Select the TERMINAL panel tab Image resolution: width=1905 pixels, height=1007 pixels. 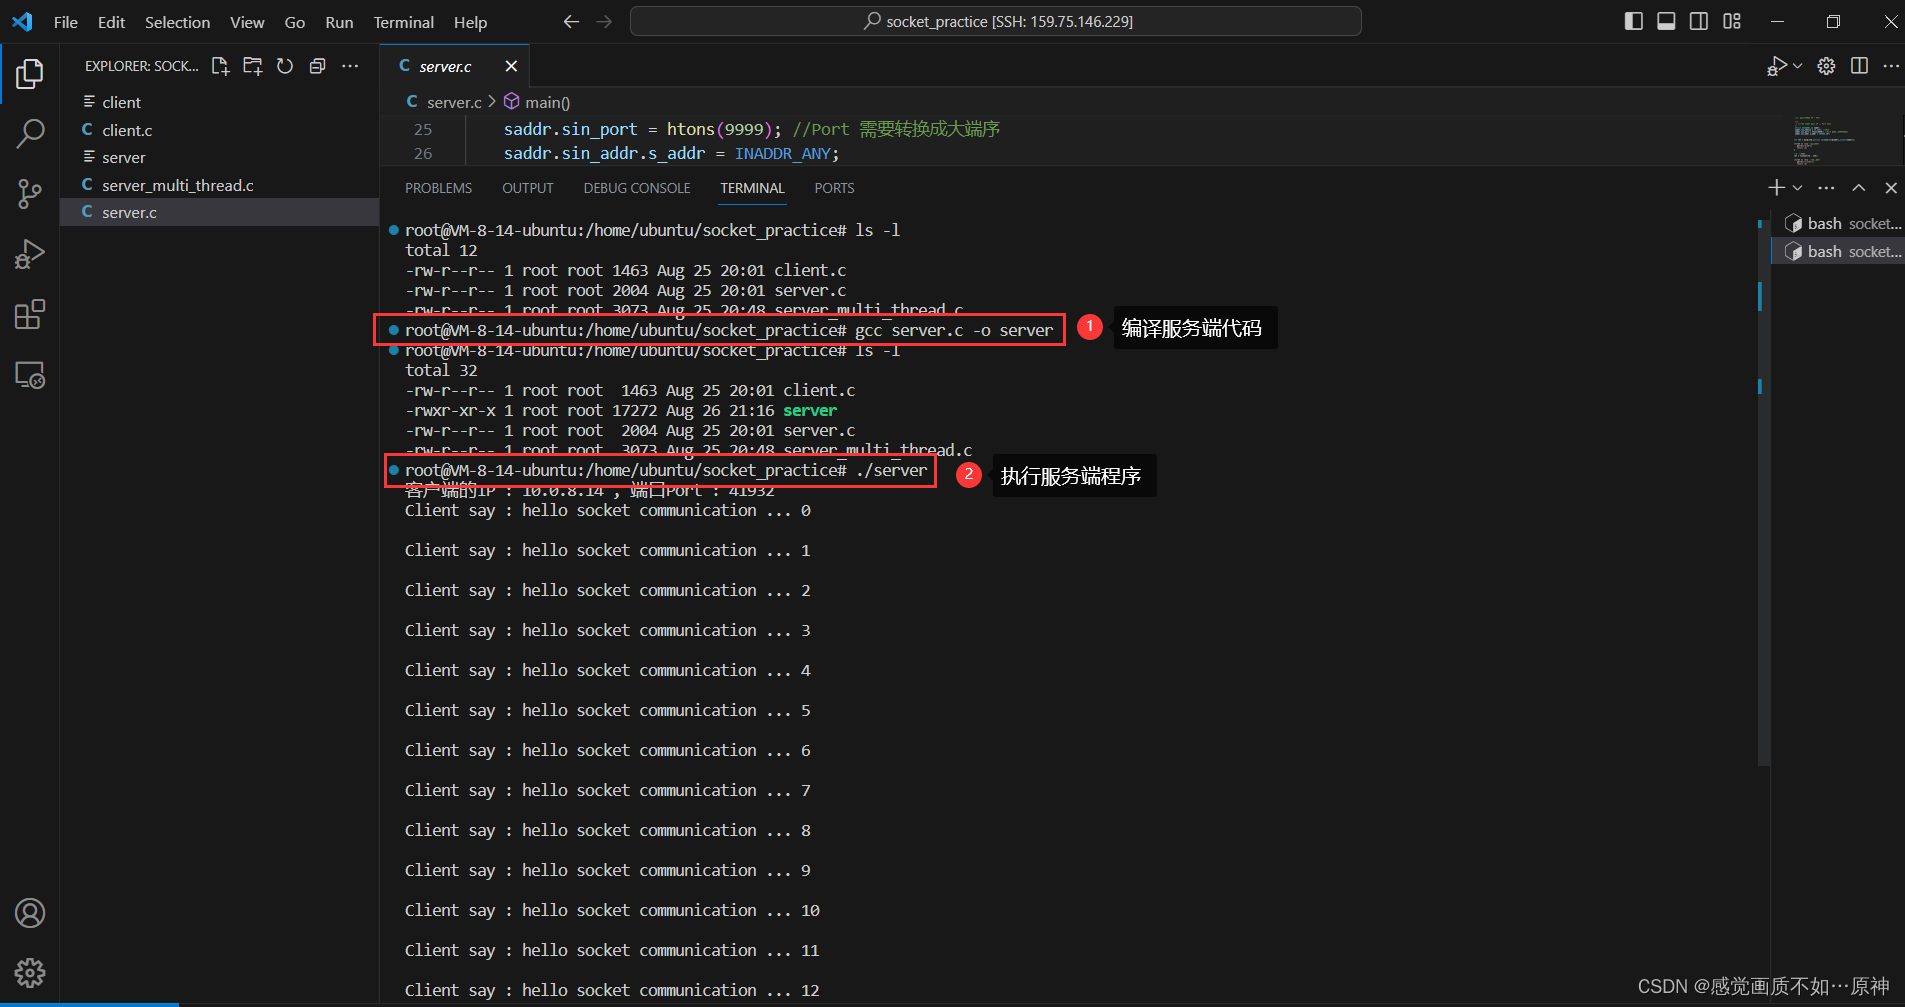[x=752, y=188]
